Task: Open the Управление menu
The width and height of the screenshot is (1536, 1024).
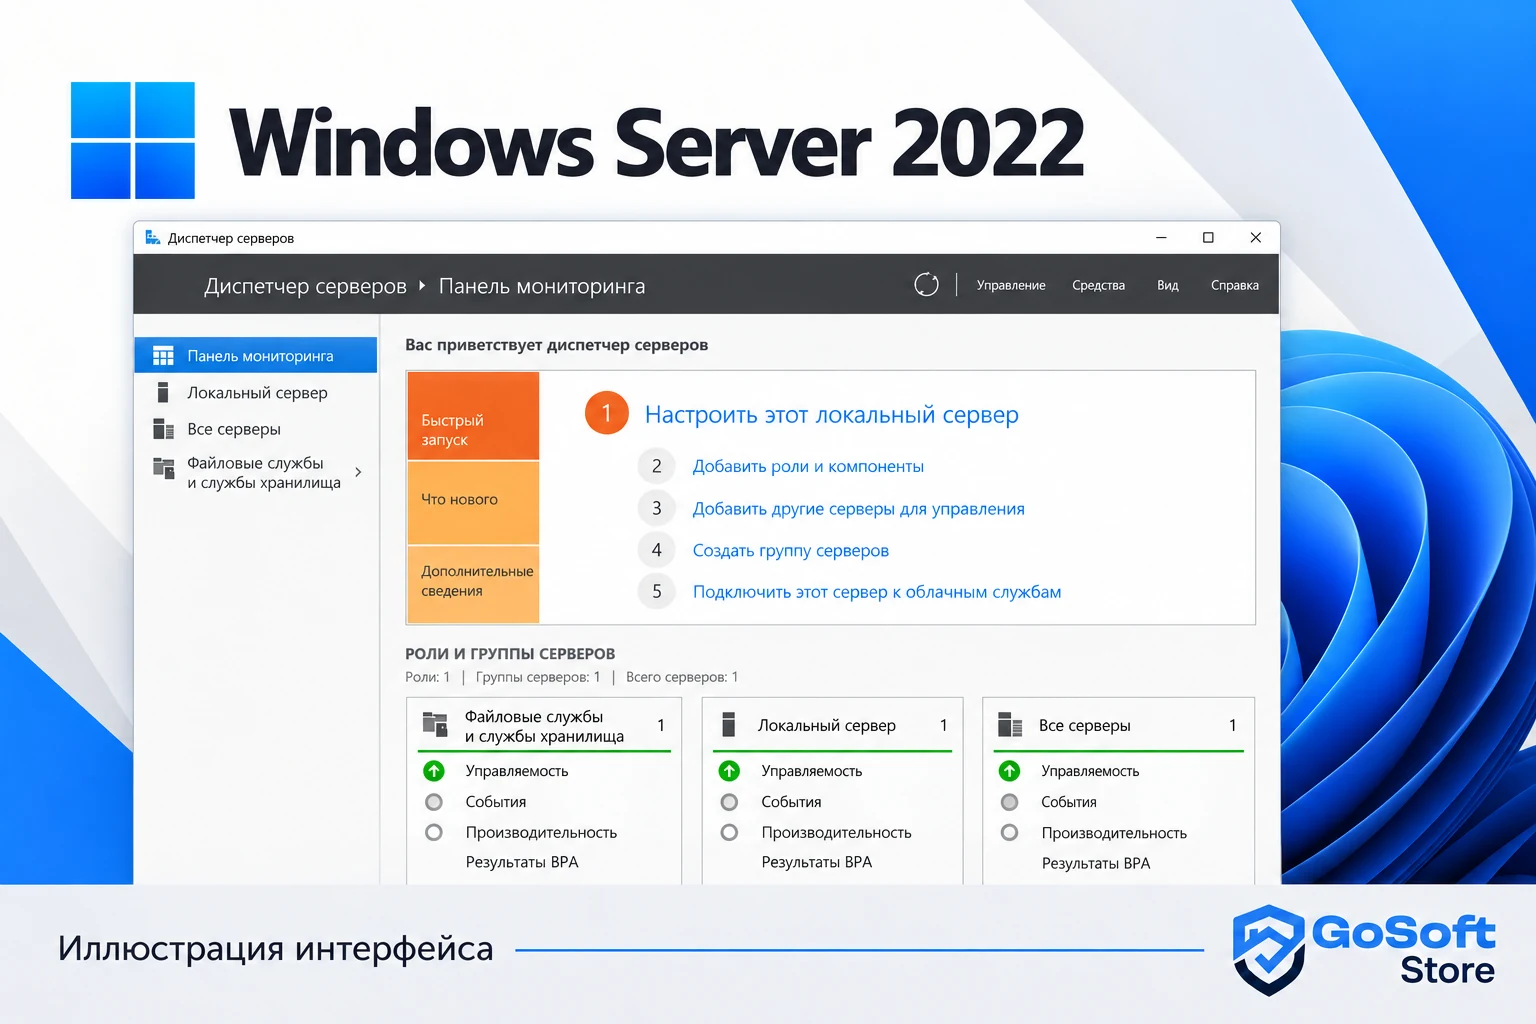Action: click(1011, 285)
